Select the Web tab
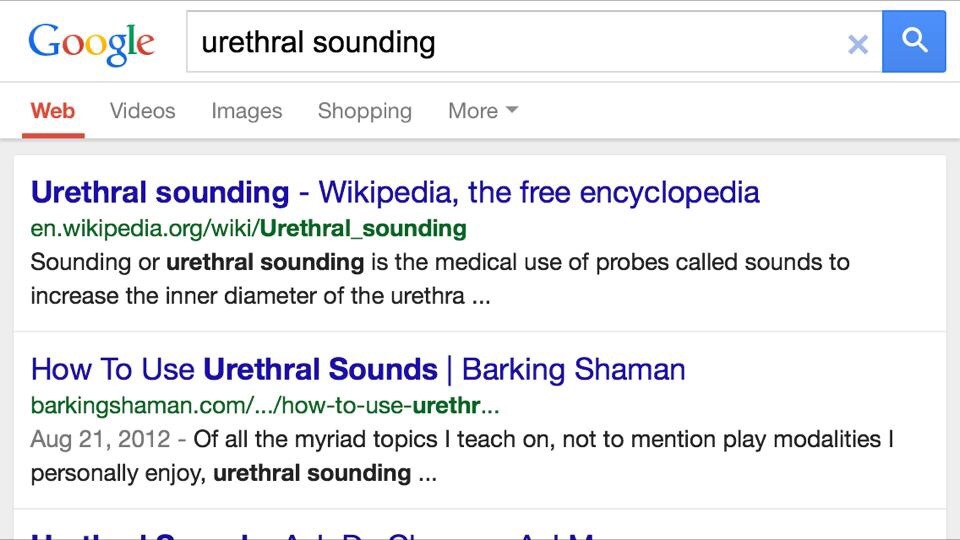The width and height of the screenshot is (960, 540). pos(53,111)
